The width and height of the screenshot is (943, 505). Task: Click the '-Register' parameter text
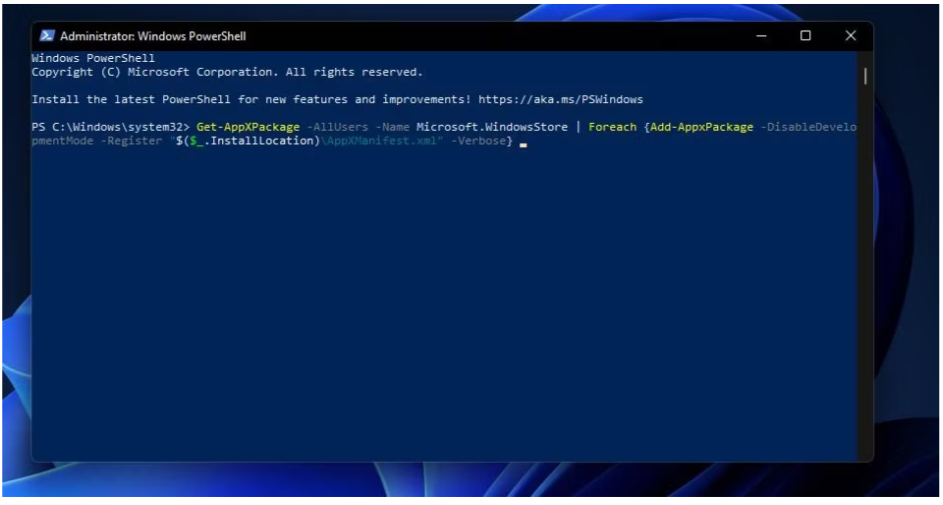(x=131, y=141)
